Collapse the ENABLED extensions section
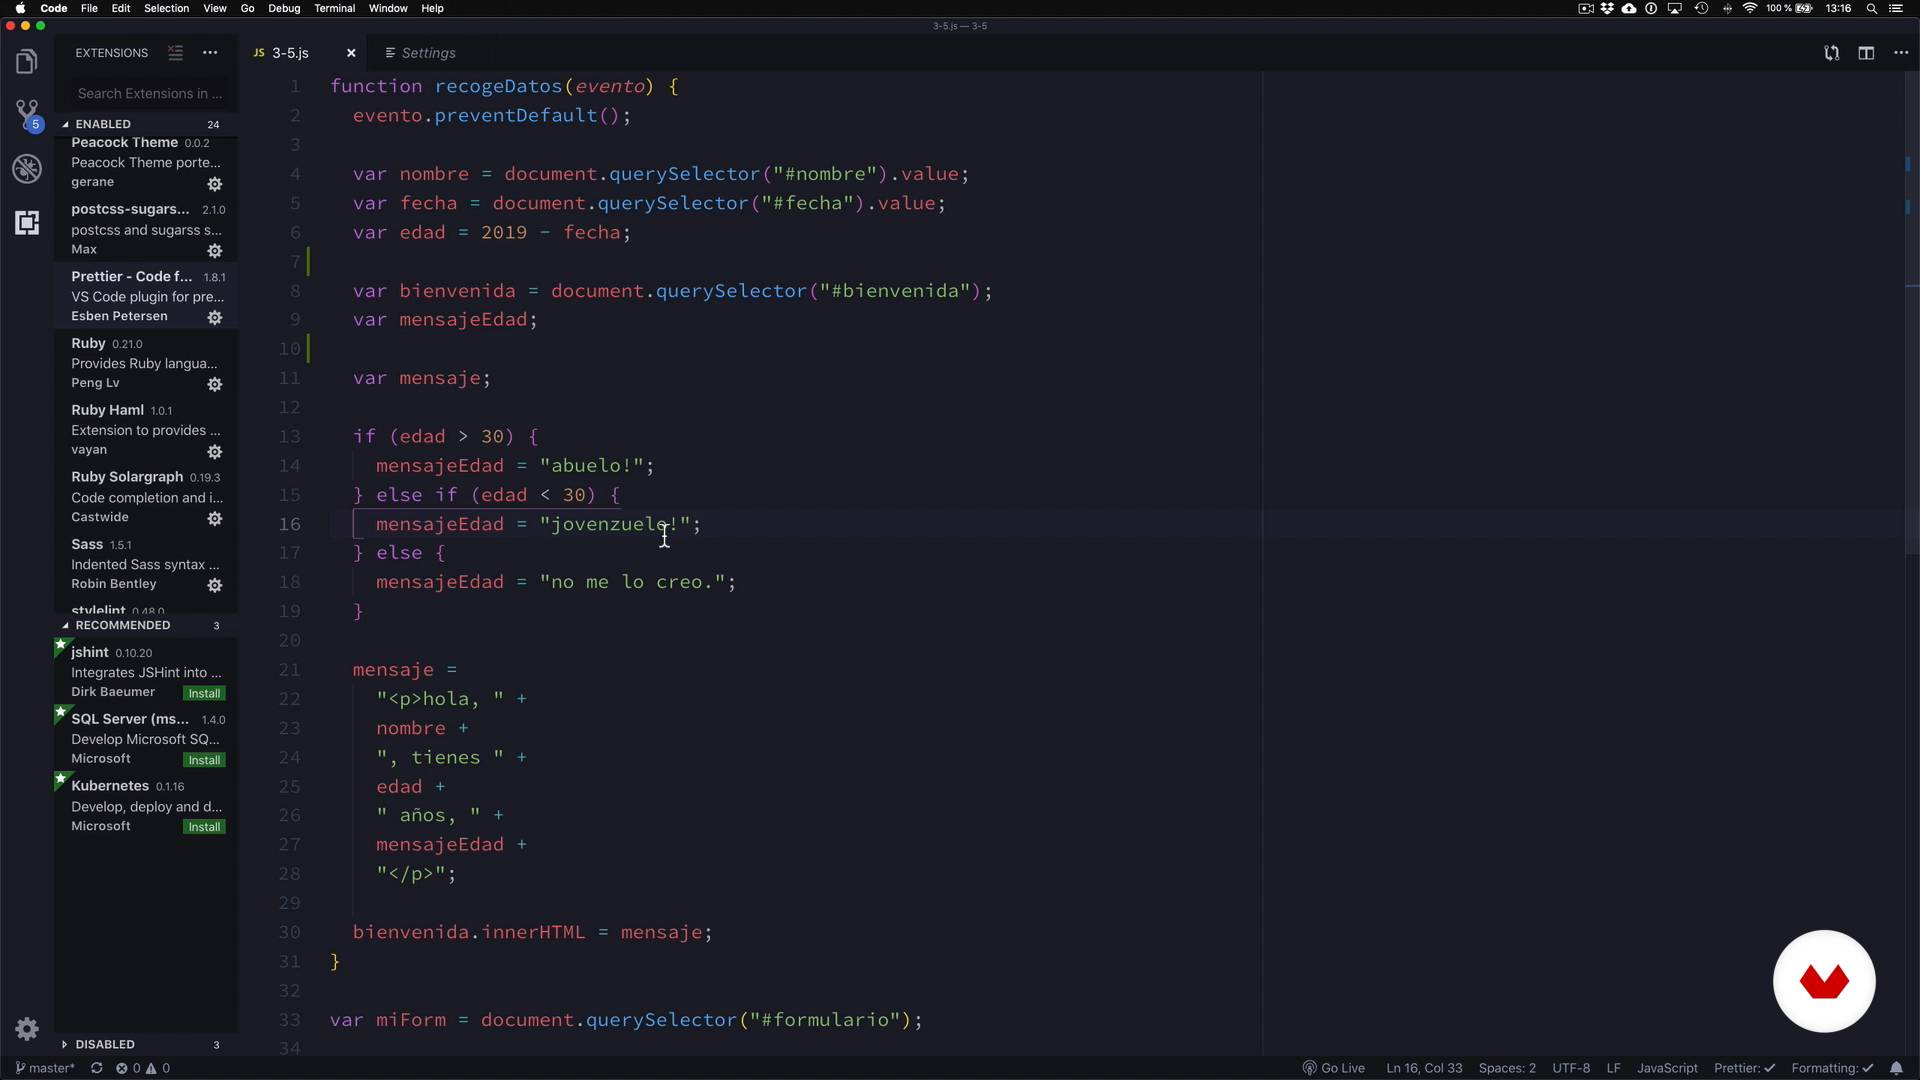Image resolution: width=1920 pixels, height=1080 pixels. click(145, 124)
